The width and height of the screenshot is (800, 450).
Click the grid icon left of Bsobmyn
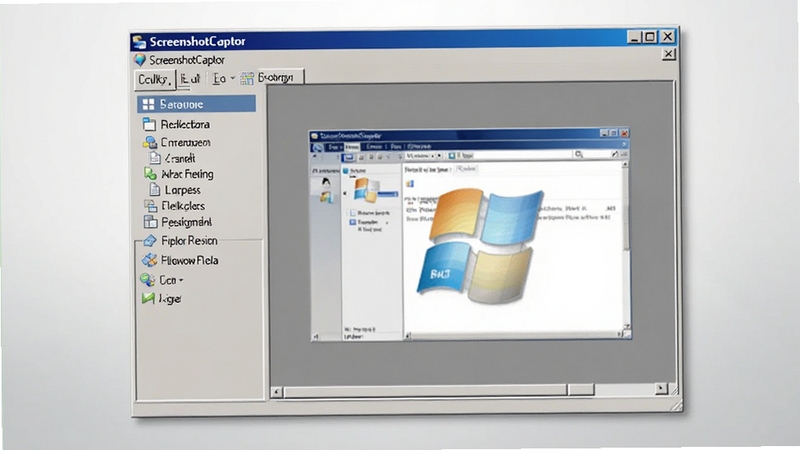coord(247,78)
